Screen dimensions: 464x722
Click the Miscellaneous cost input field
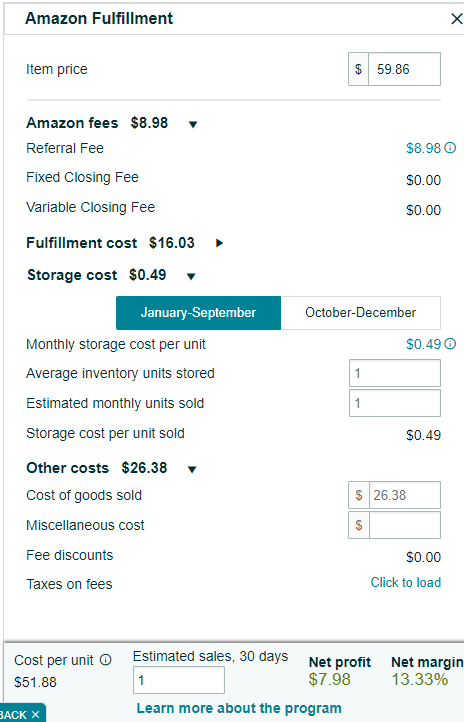pos(404,525)
